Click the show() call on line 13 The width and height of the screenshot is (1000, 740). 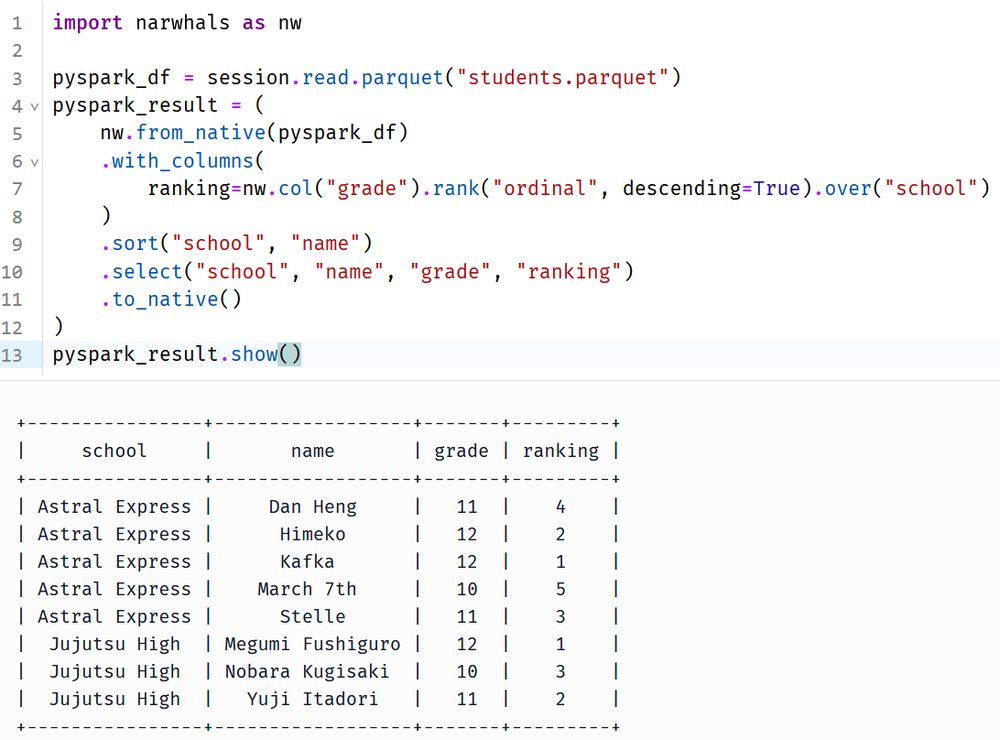click(265, 354)
